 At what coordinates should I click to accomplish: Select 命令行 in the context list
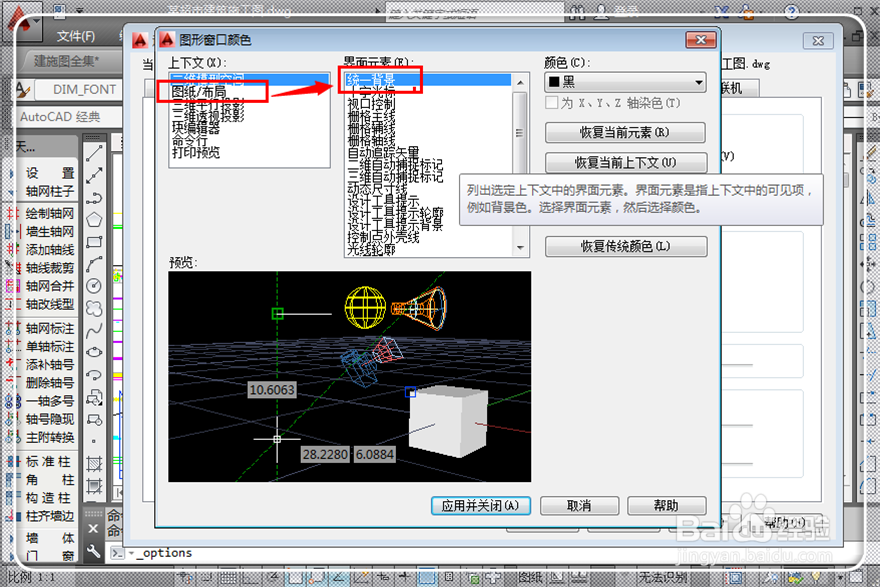(x=190, y=140)
